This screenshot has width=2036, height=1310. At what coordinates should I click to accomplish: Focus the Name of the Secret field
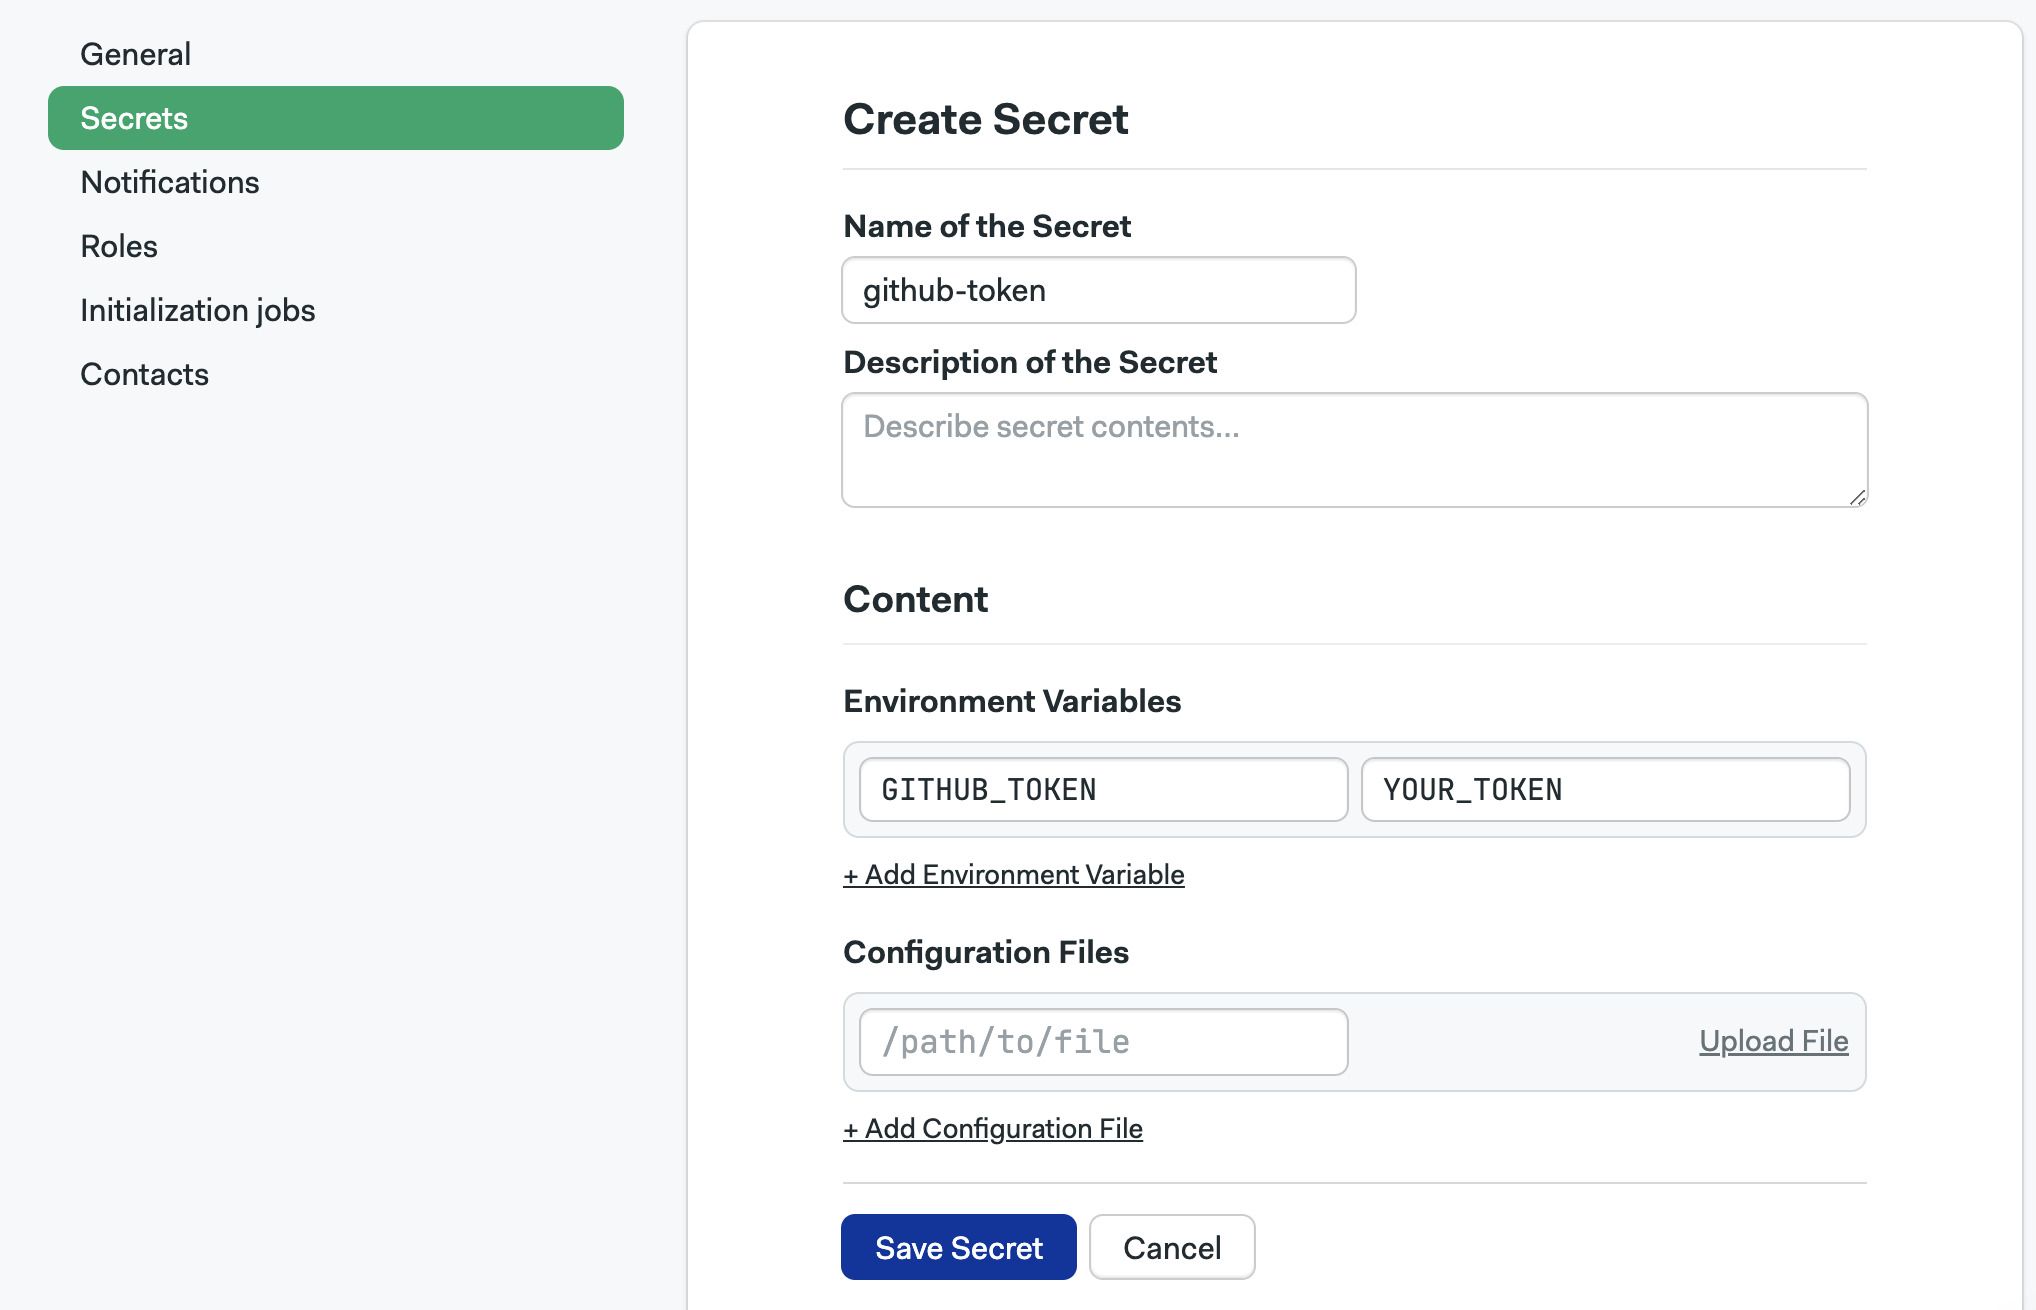(x=1099, y=290)
